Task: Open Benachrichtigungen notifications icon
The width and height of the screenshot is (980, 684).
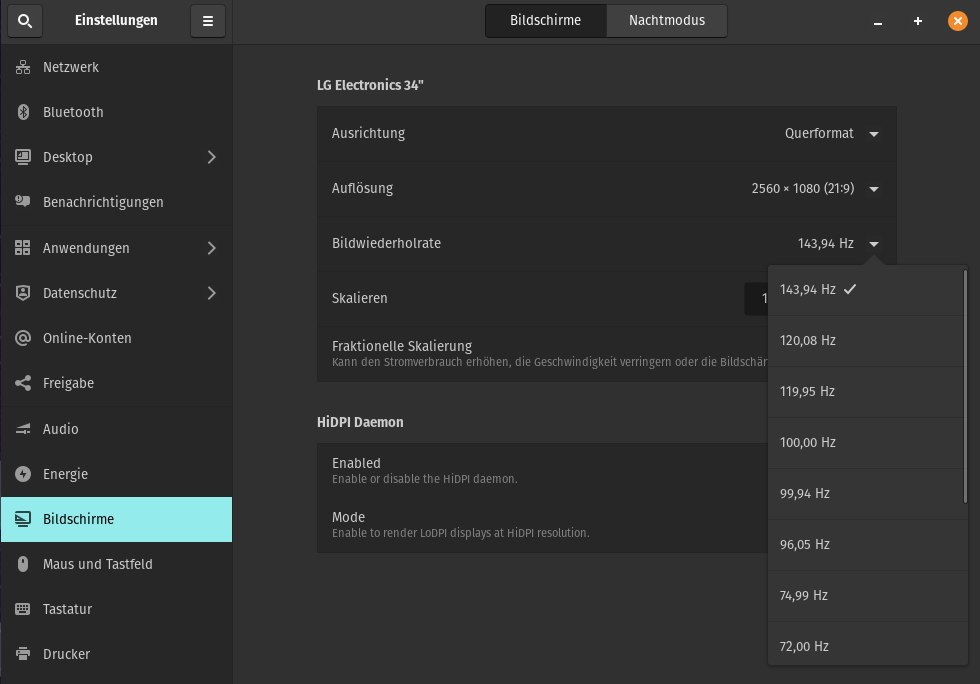Action: point(23,202)
